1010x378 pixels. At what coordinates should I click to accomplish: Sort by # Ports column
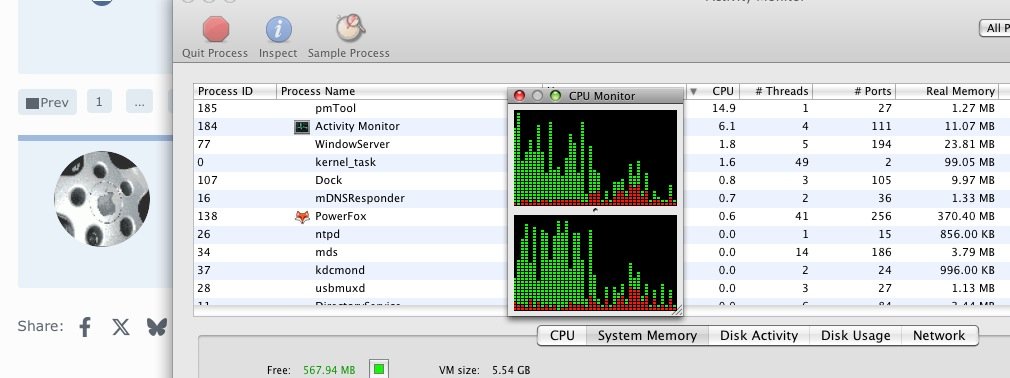pyautogui.click(x=854, y=91)
